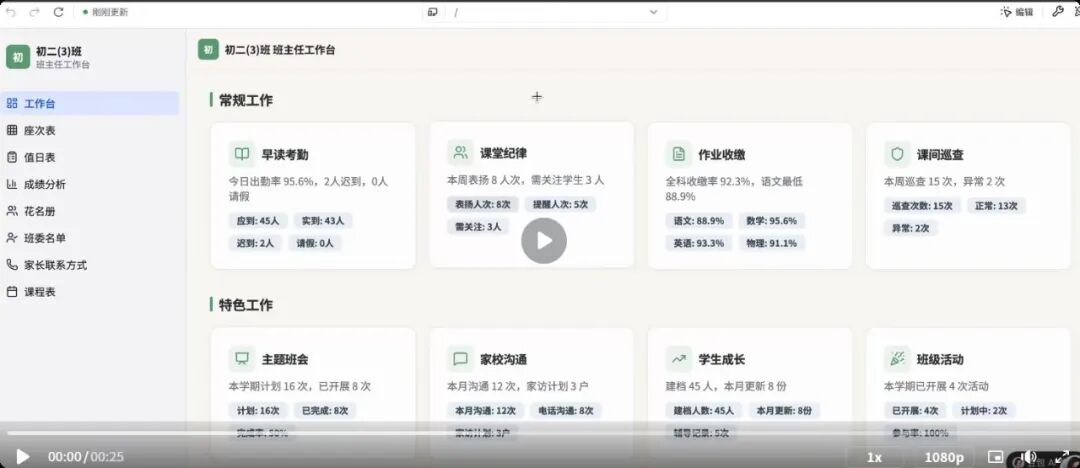
Task: Click the 班级活动 party popper icon
Action: [897, 359]
